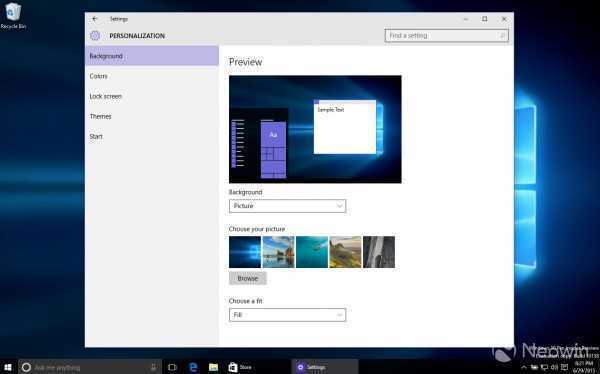
Task: Select the beach rocks picture thumbnail
Action: (x=279, y=252)
